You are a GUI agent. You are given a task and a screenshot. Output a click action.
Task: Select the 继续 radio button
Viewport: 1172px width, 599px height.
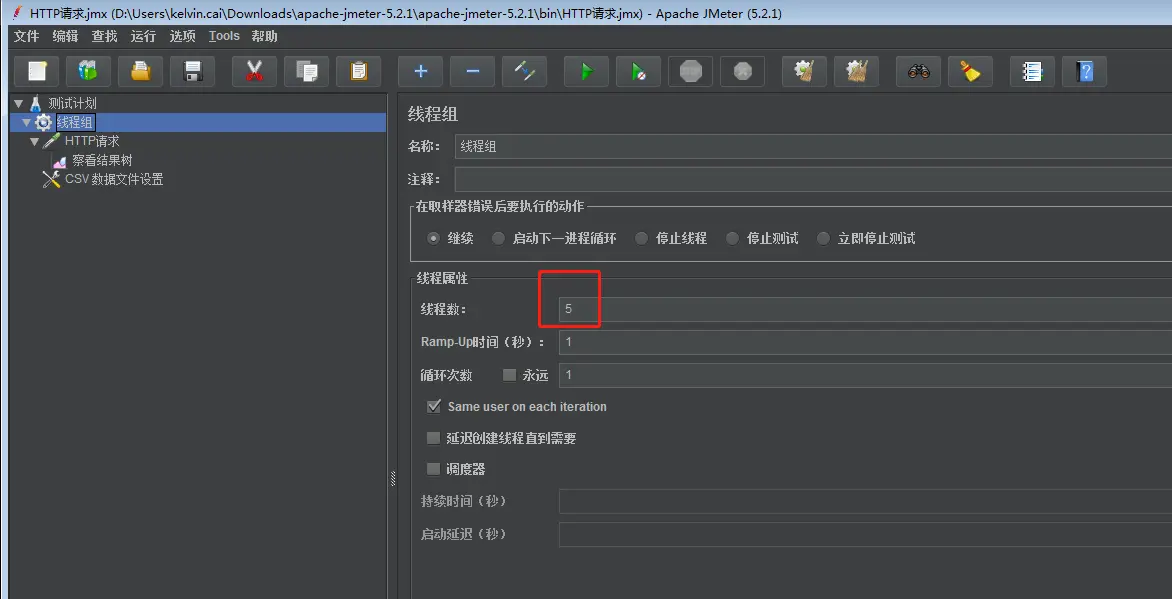(x=434, y=239)
